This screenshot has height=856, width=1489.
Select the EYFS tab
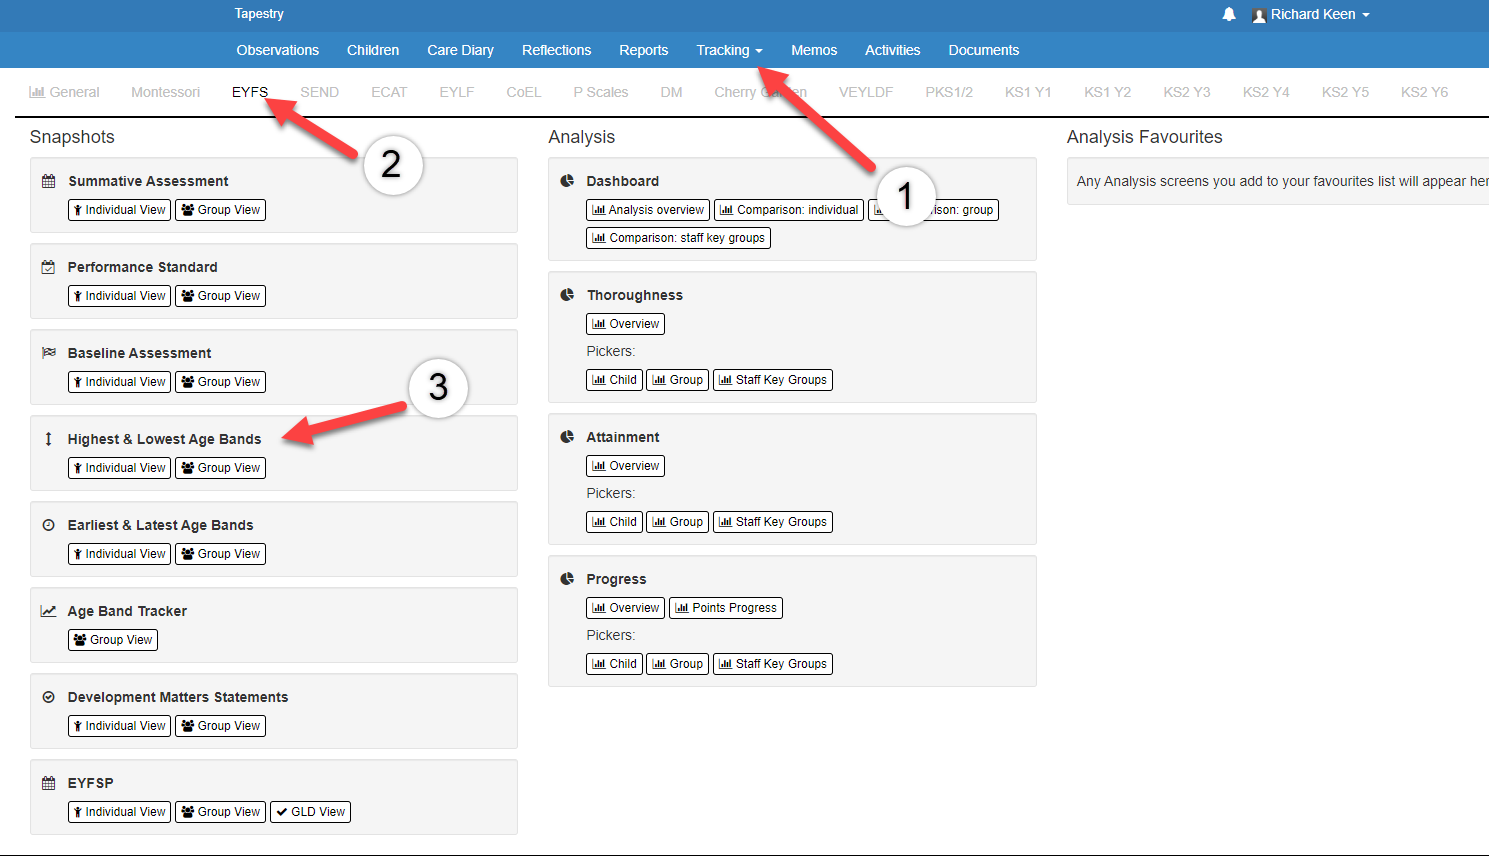click(x=250, y=92)
